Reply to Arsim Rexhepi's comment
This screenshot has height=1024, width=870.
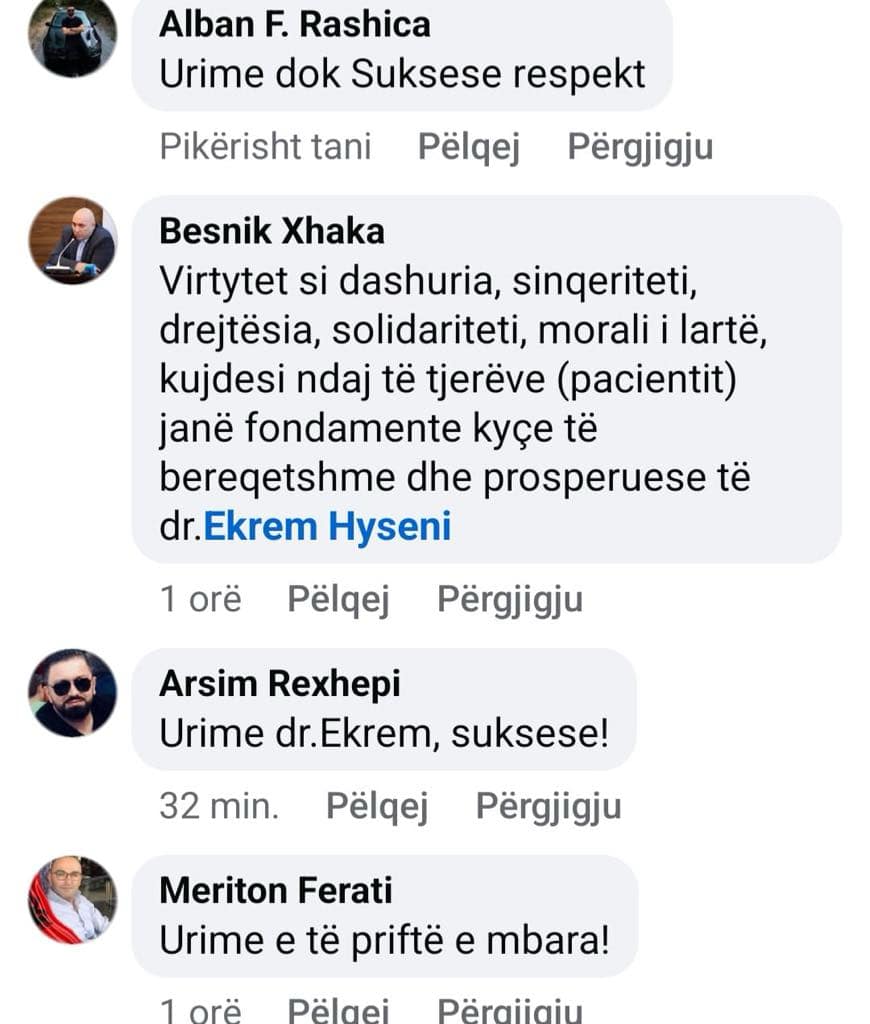coord(548,806)
